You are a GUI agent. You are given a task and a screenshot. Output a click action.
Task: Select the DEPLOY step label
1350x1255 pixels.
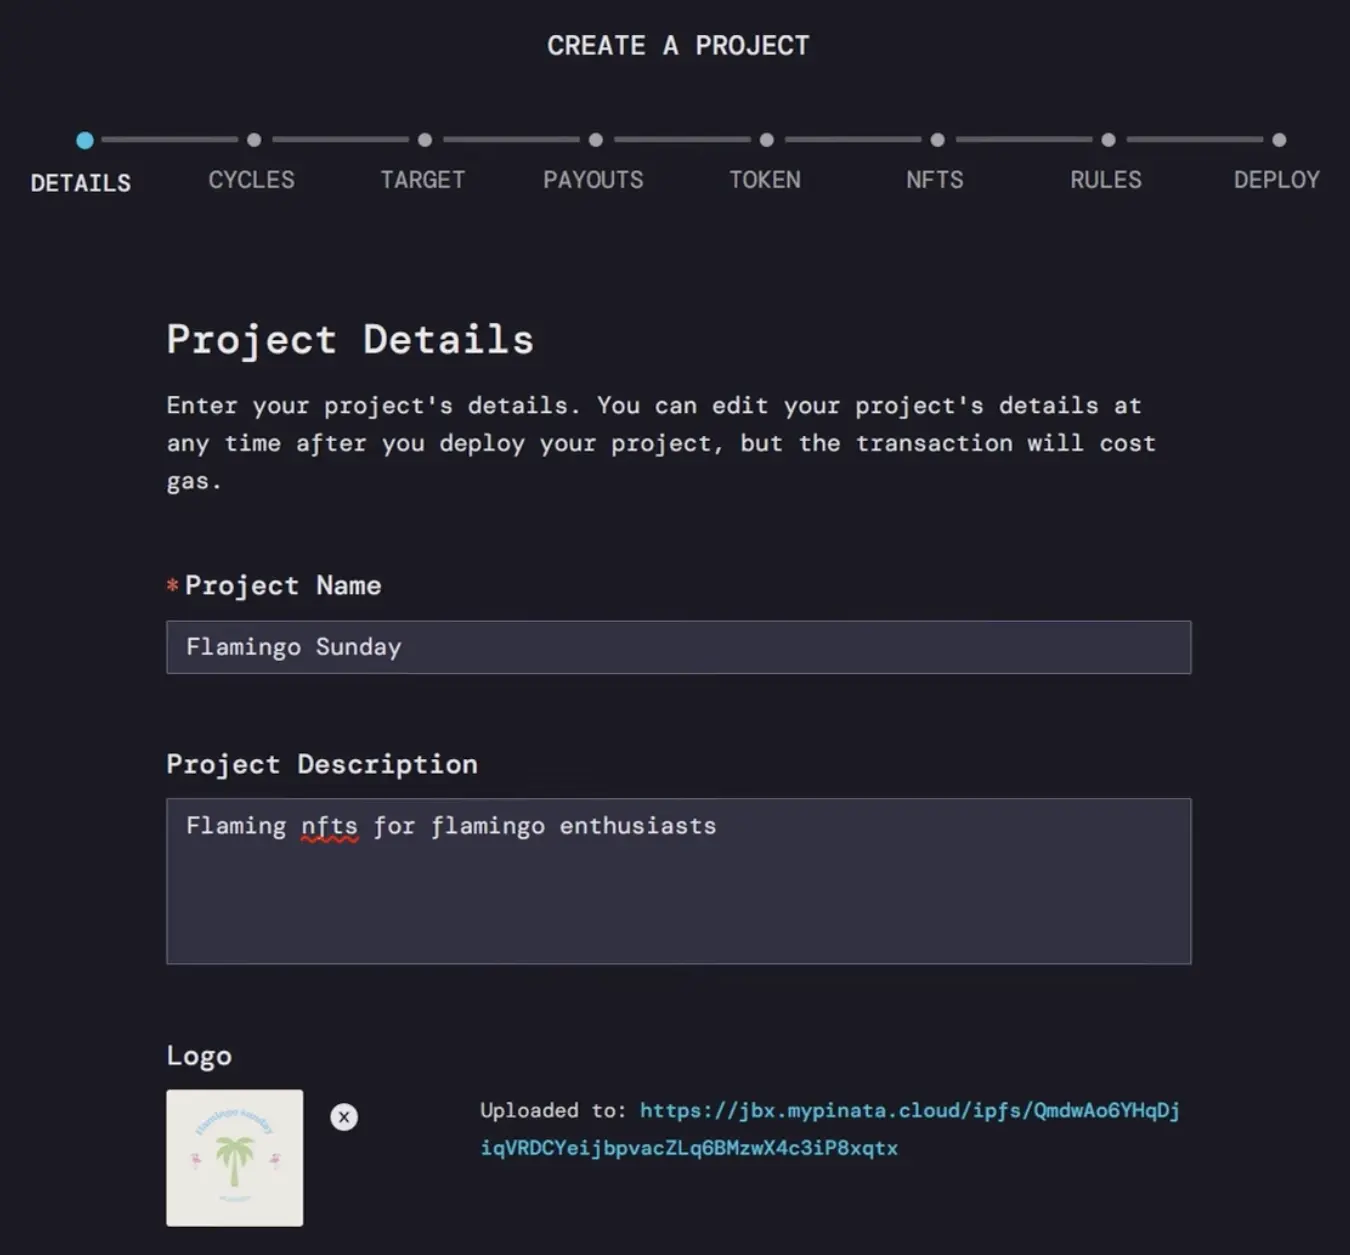[1276, 180]
